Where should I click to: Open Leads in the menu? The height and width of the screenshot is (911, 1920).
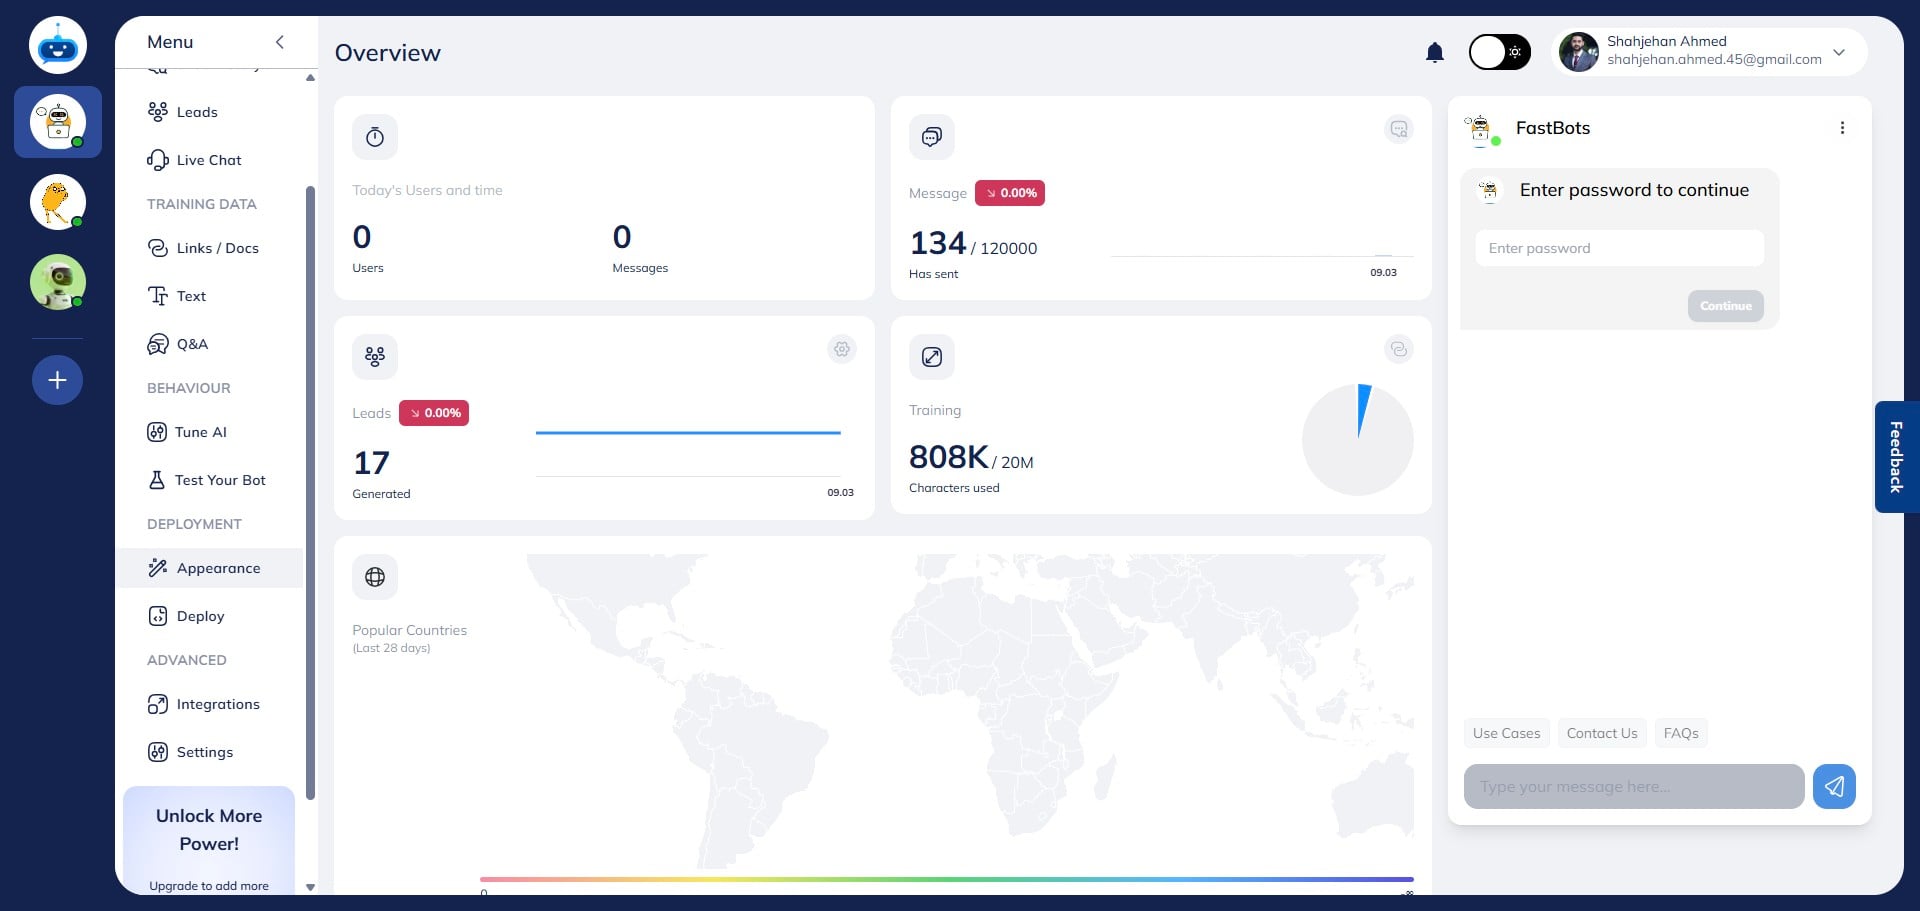[209, 112]
